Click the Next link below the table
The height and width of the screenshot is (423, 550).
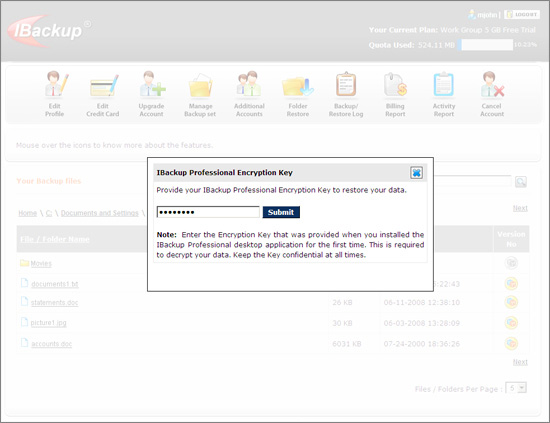[520, 362]
